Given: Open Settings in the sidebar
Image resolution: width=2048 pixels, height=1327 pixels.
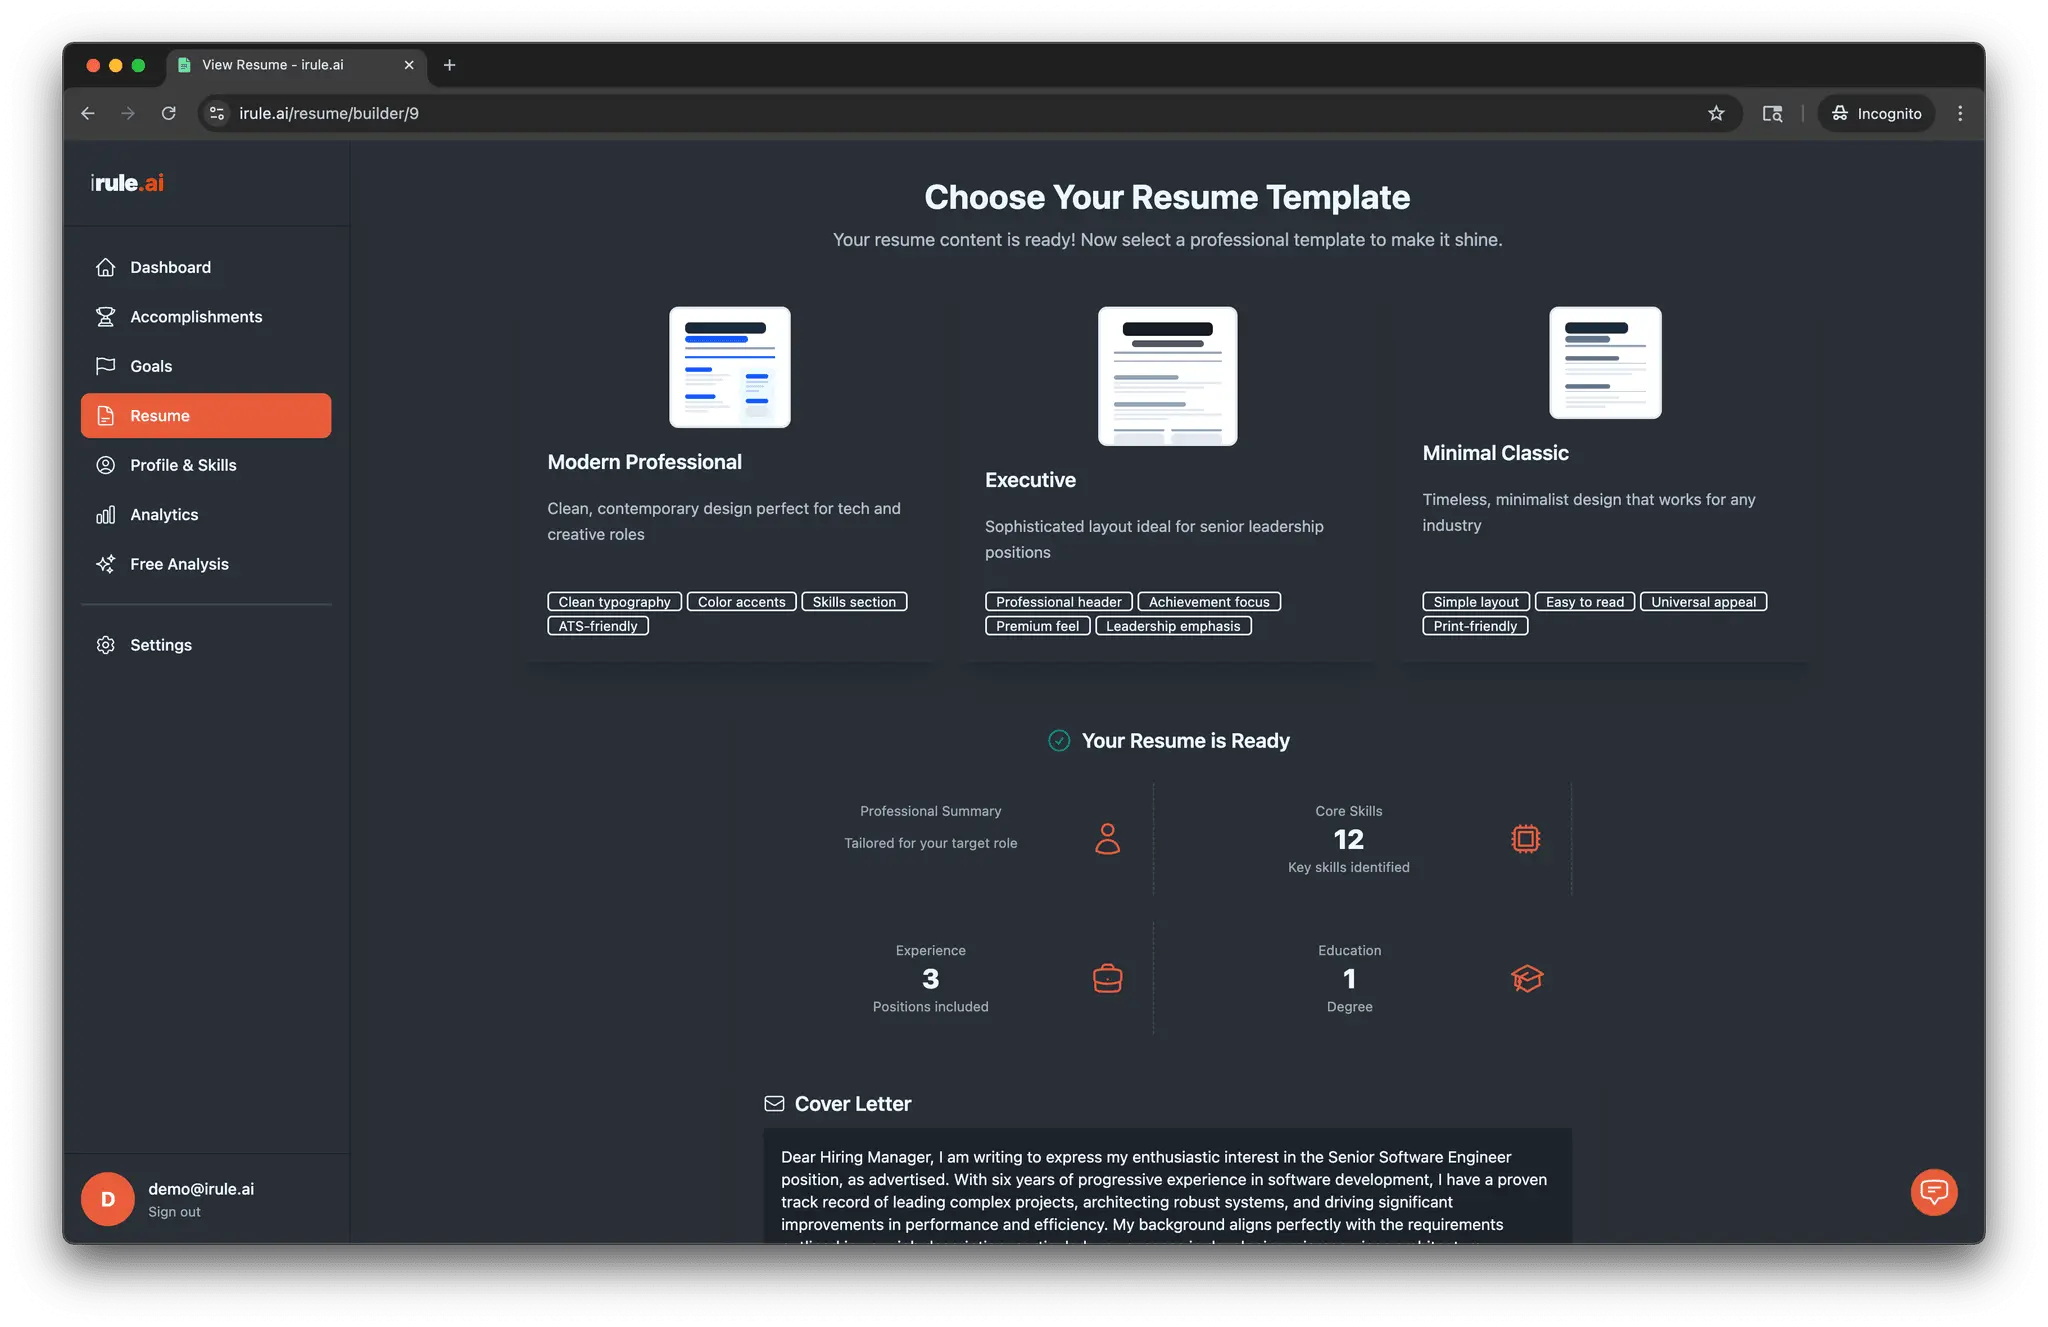Looking at the screenshot, I should 206,645.
